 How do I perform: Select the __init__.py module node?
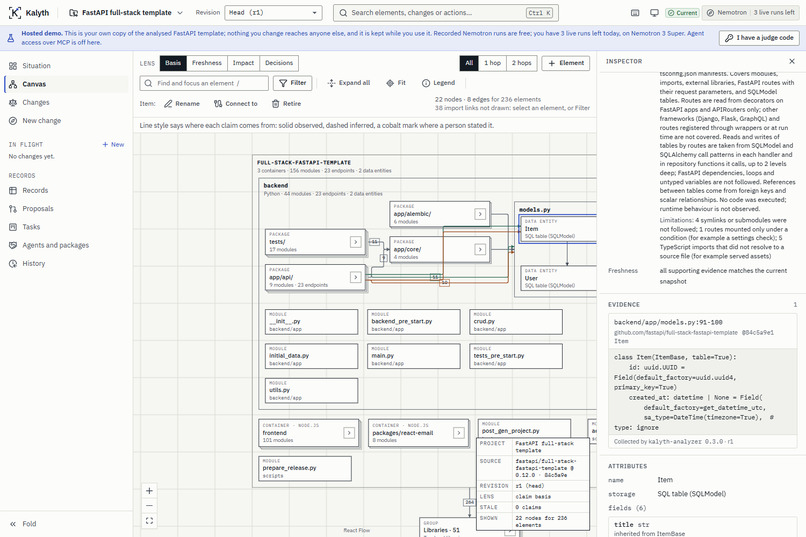click(x=312, y=322)
